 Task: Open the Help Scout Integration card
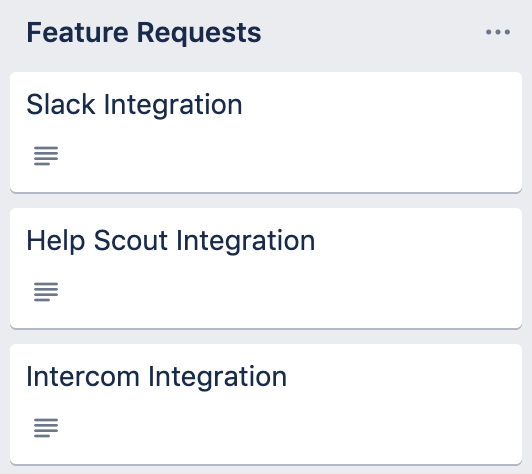point(266,268)
